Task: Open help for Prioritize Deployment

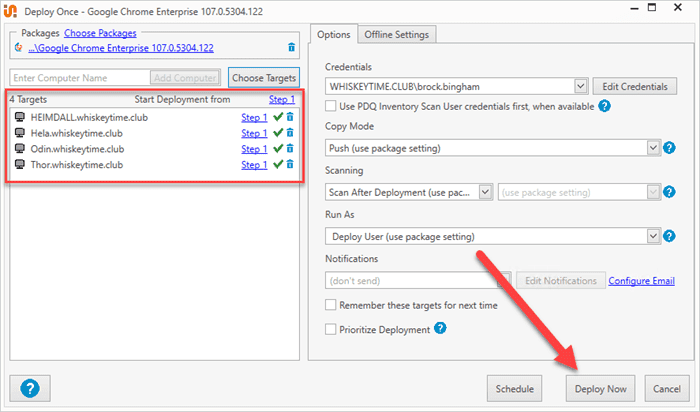Action: 440,329
